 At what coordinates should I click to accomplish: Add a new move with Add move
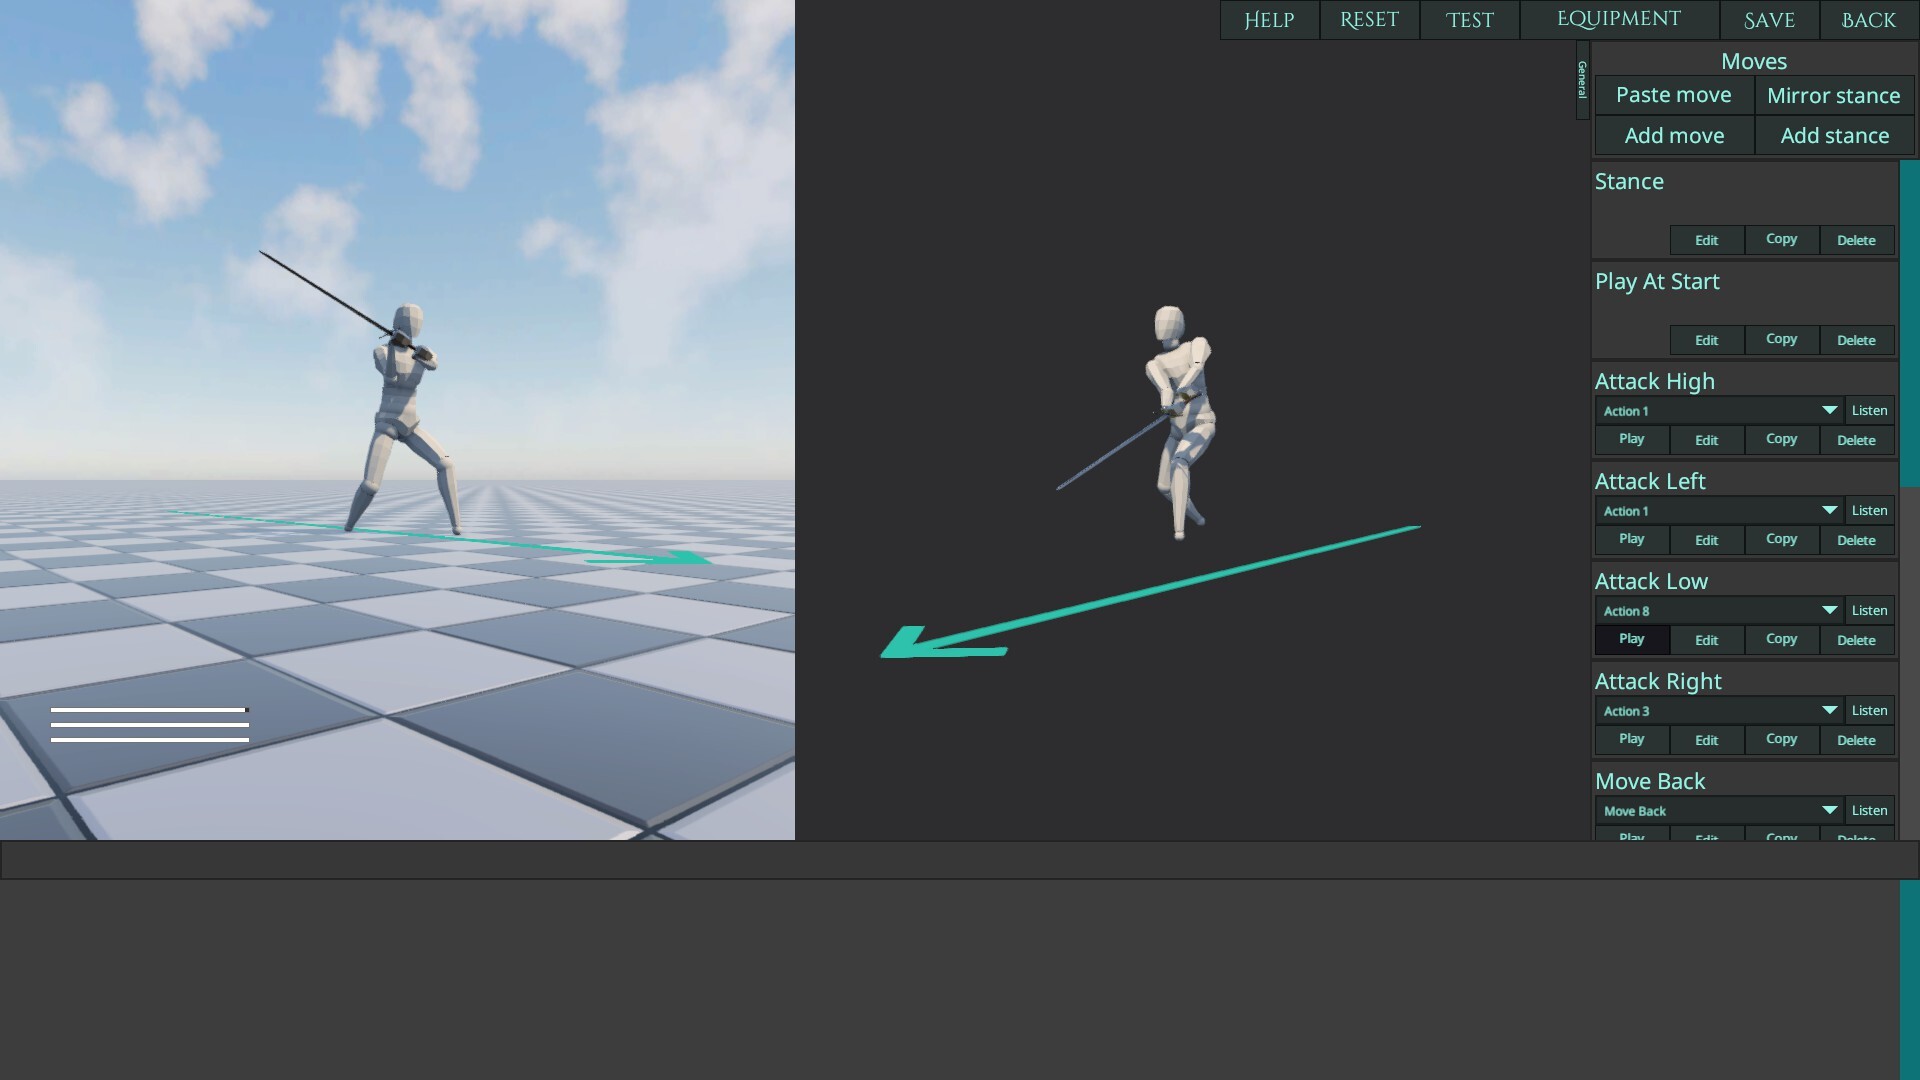coord(1672,135)
